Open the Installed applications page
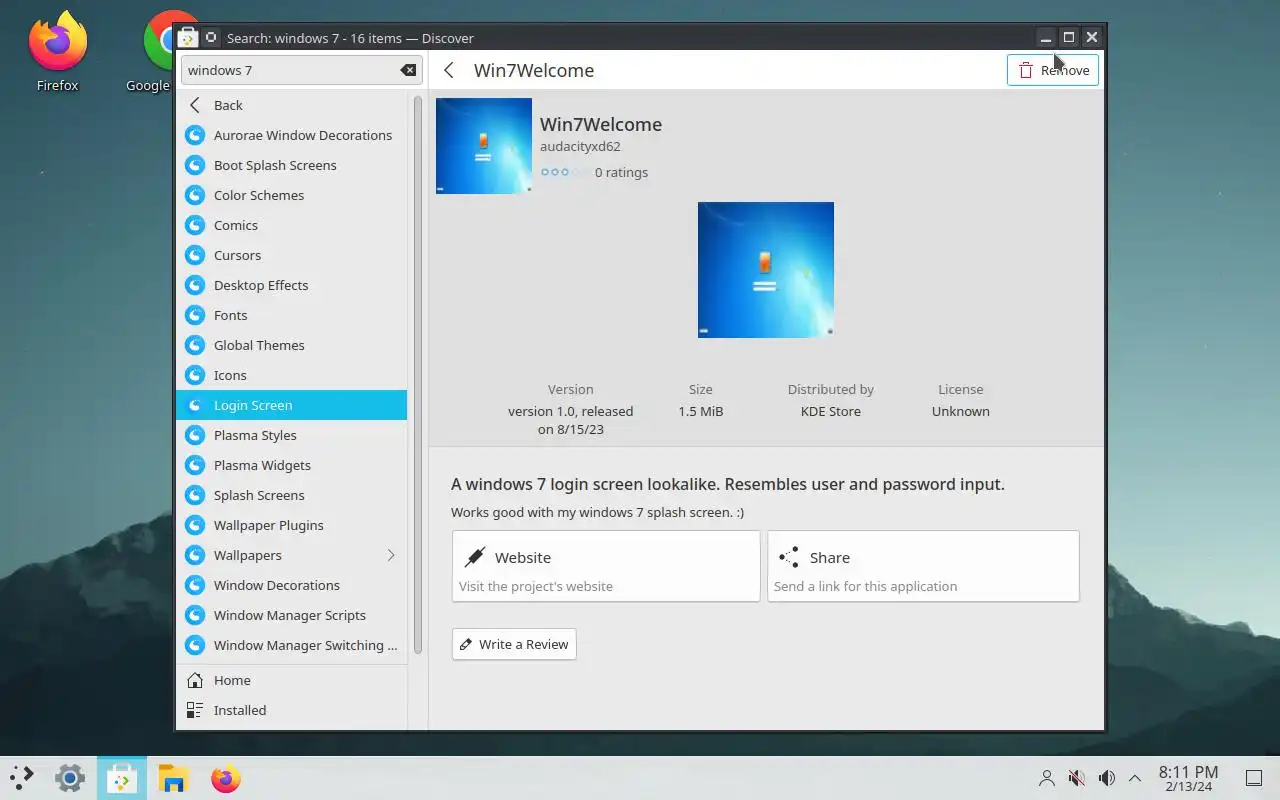 292,710
